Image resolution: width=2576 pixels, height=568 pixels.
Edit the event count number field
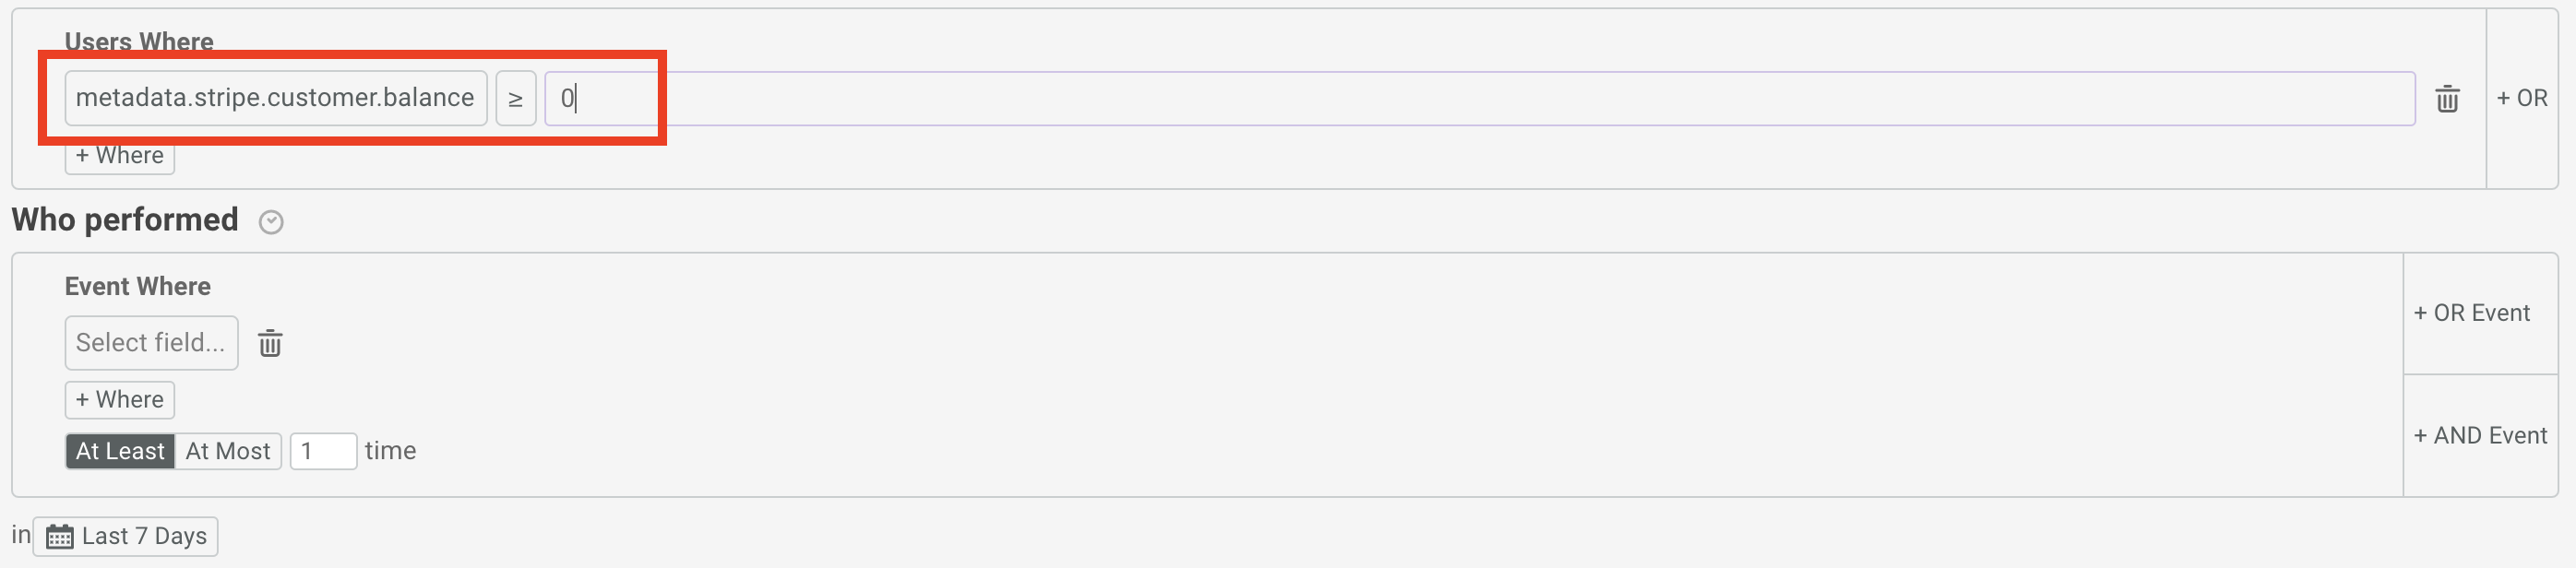(x=323, y=451)
